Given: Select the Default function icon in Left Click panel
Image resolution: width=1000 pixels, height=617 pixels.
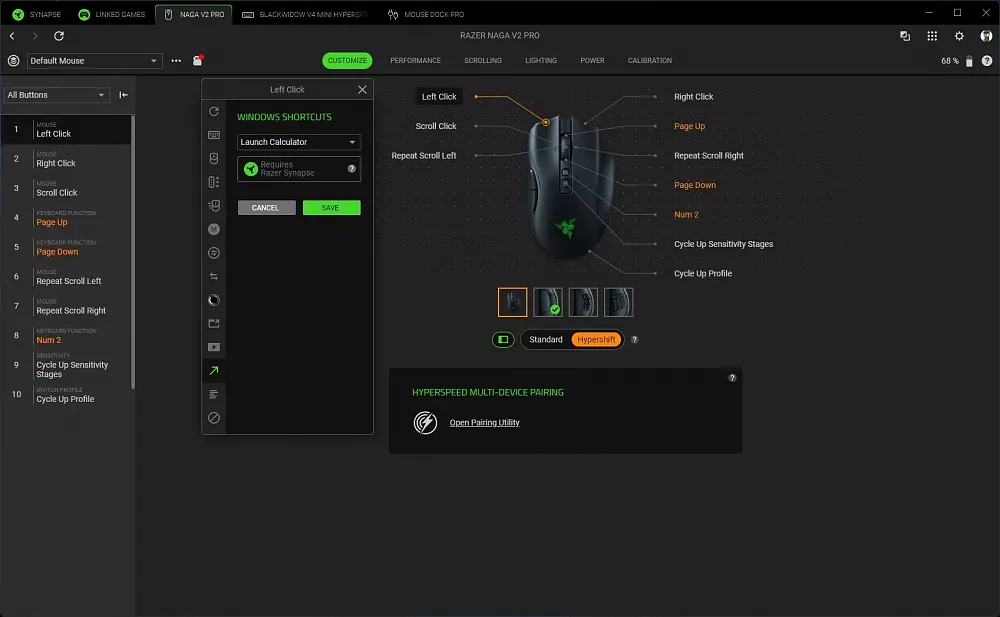Looking at the screenshot, I should 214,112.
